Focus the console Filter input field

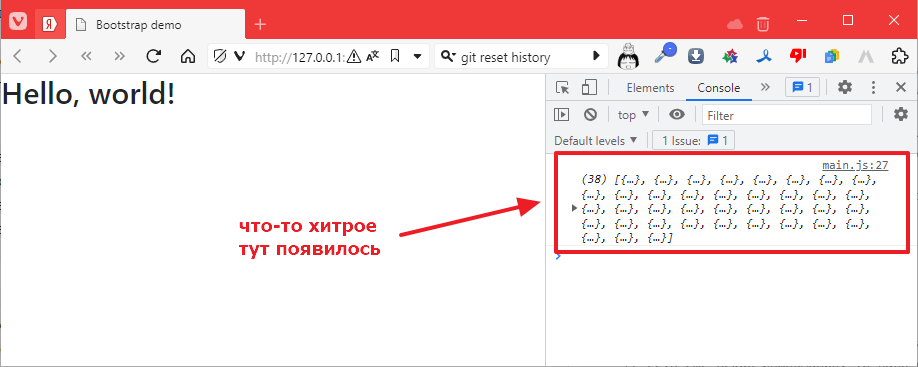coord(787,115)
